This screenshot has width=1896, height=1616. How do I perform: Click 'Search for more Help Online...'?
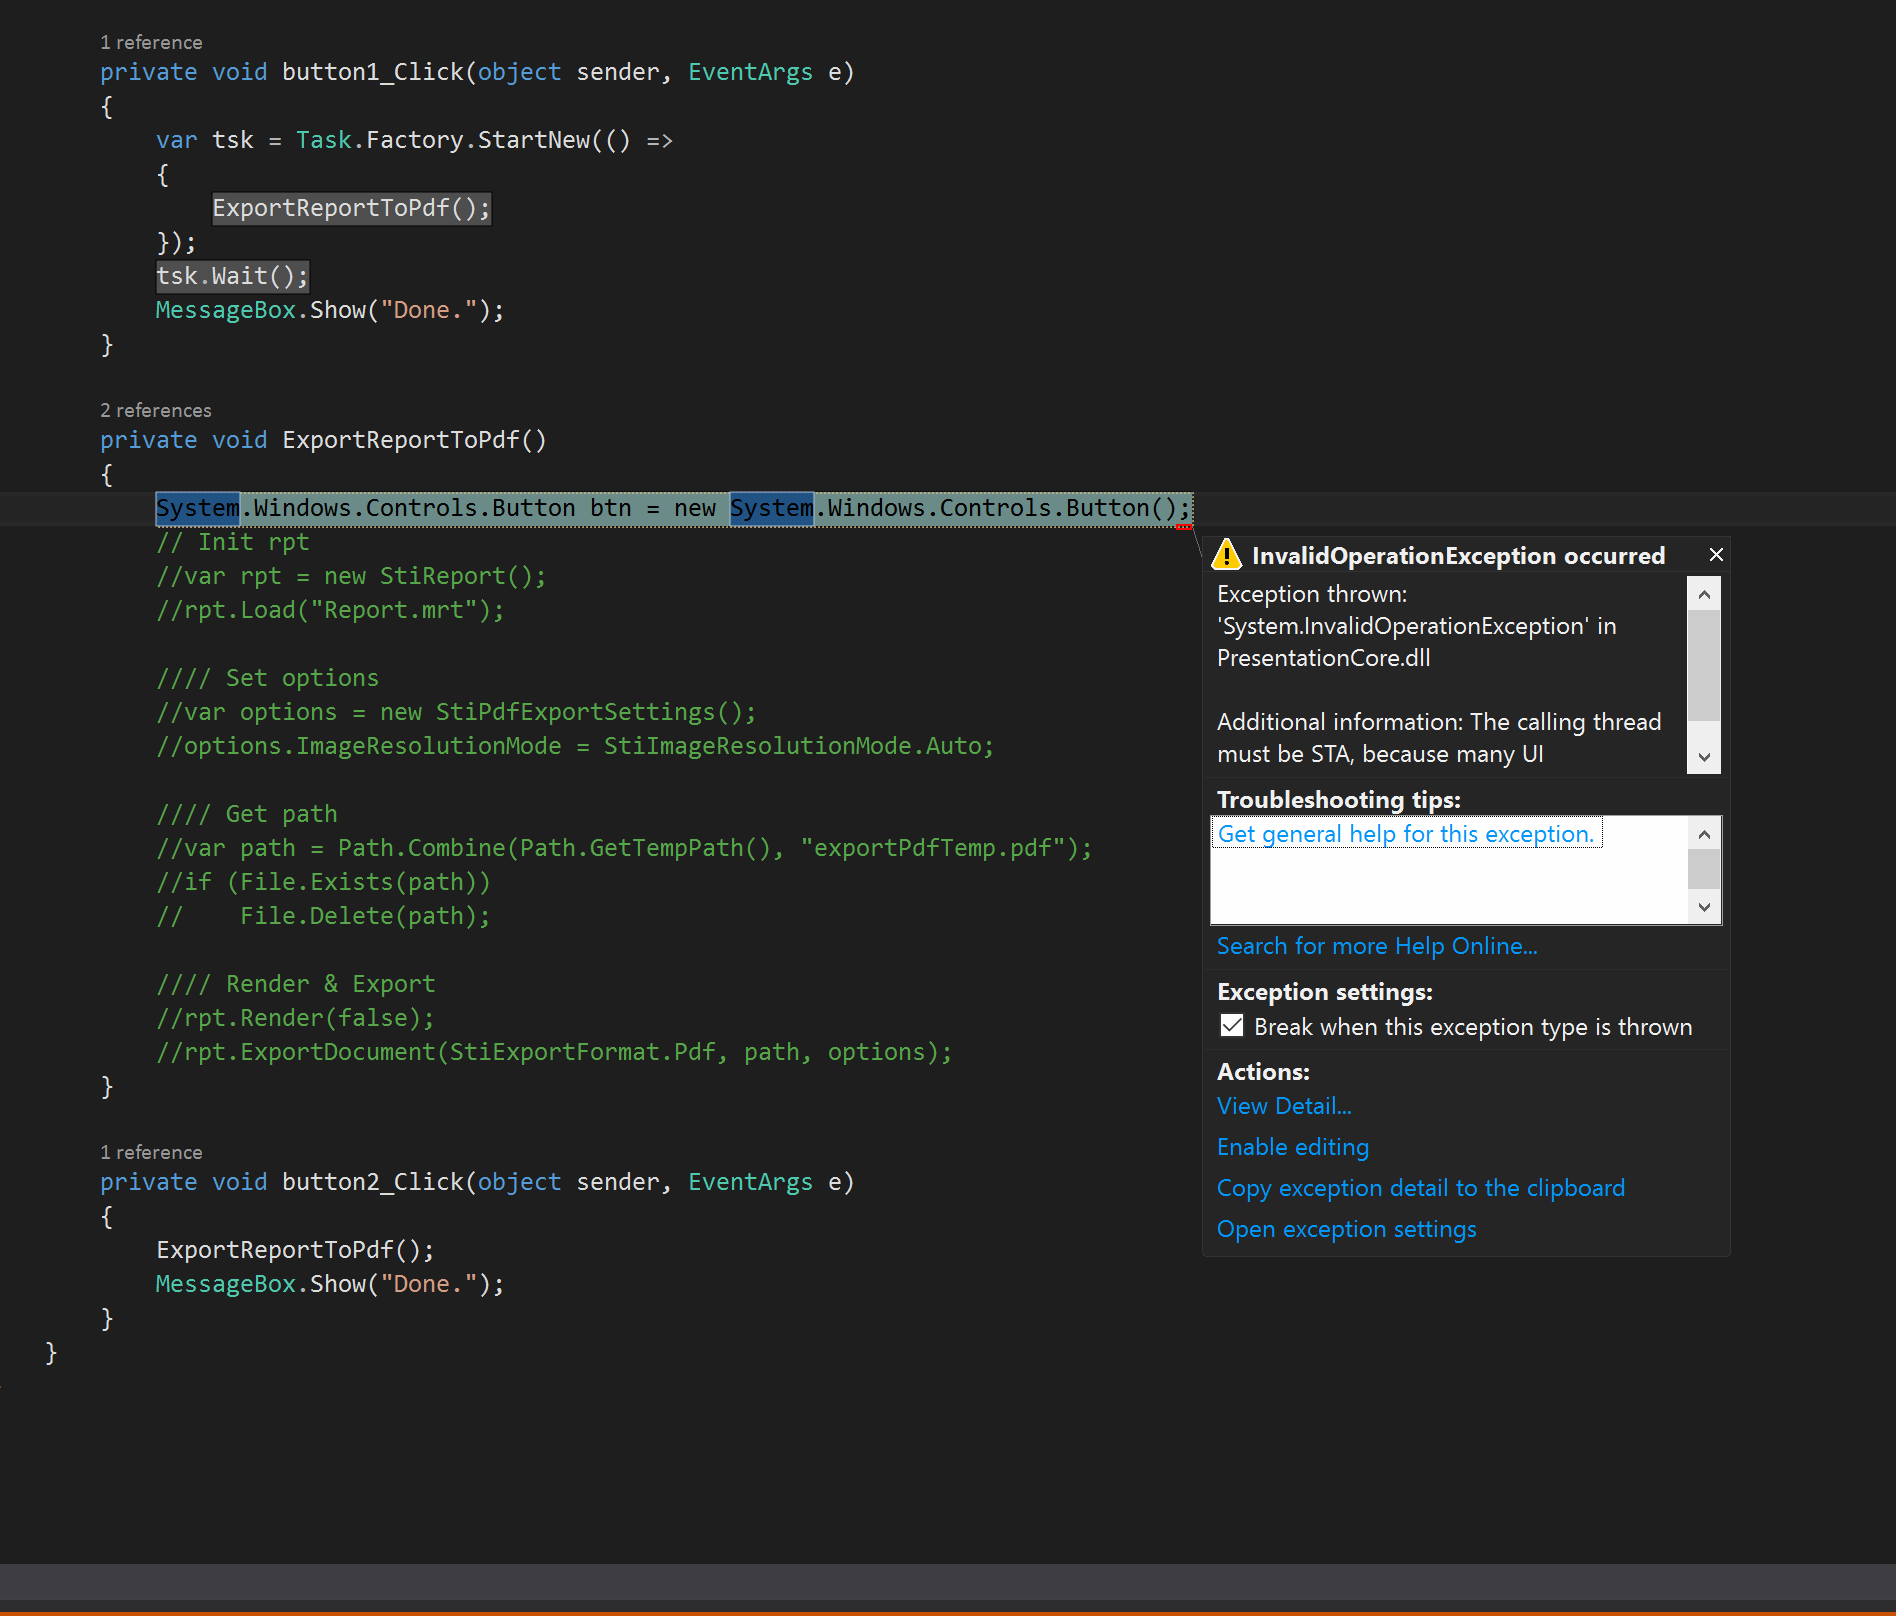tap(1377, 946)
